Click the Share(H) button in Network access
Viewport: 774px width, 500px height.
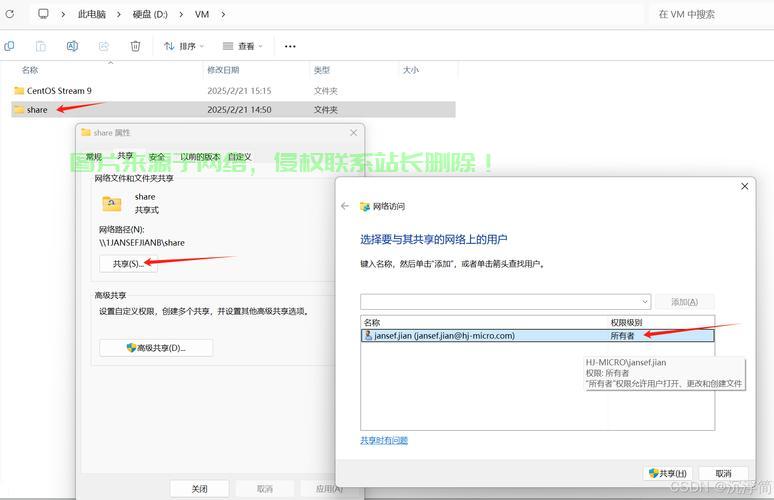pyautogui.click(x=668, y=473)
